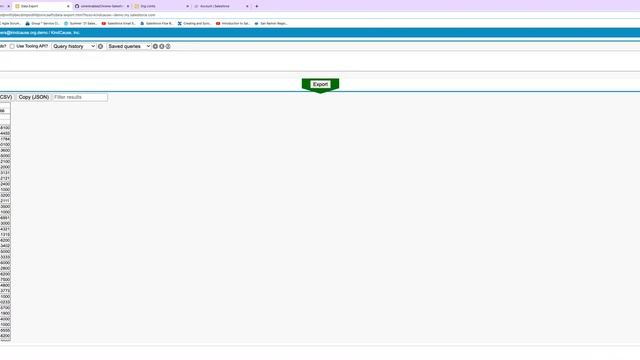The width and height of the screenshot is (640, 360).
Task: Close the Org Limits browser tab
Action: tap(187, 6)
